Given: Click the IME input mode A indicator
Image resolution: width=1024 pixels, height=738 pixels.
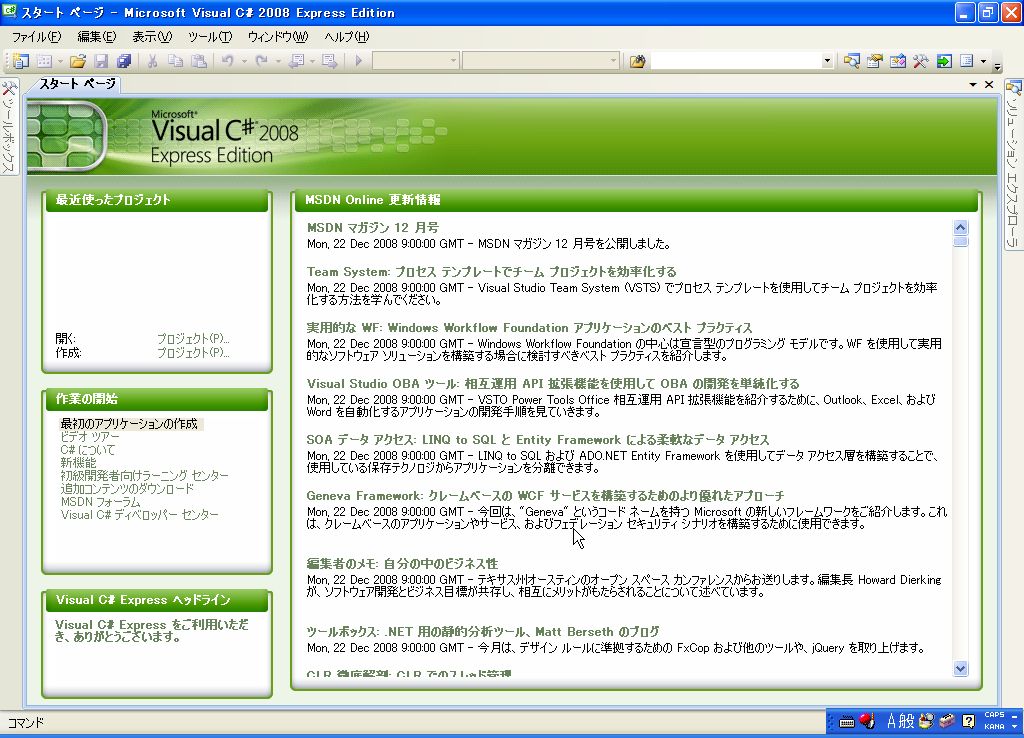Looking at the screenshot, I should point(891,722).
